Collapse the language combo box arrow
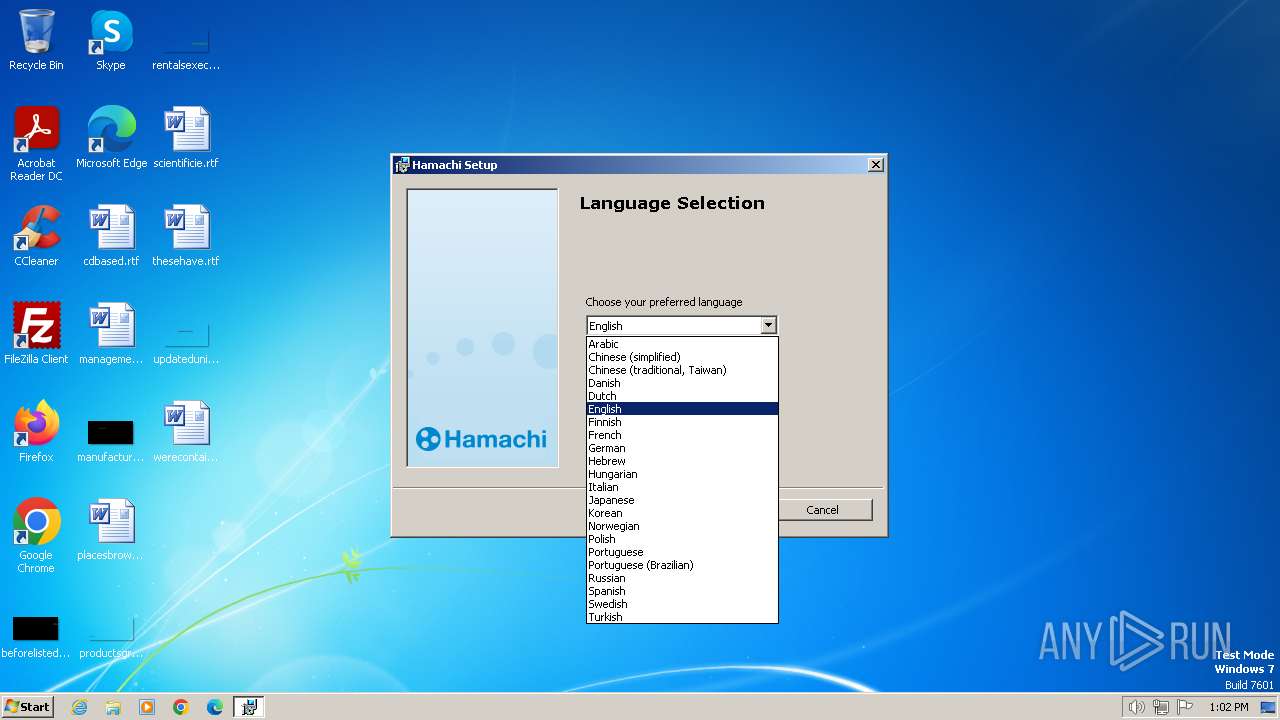This screenshot has width=1280, height=720. pos(768,325)
